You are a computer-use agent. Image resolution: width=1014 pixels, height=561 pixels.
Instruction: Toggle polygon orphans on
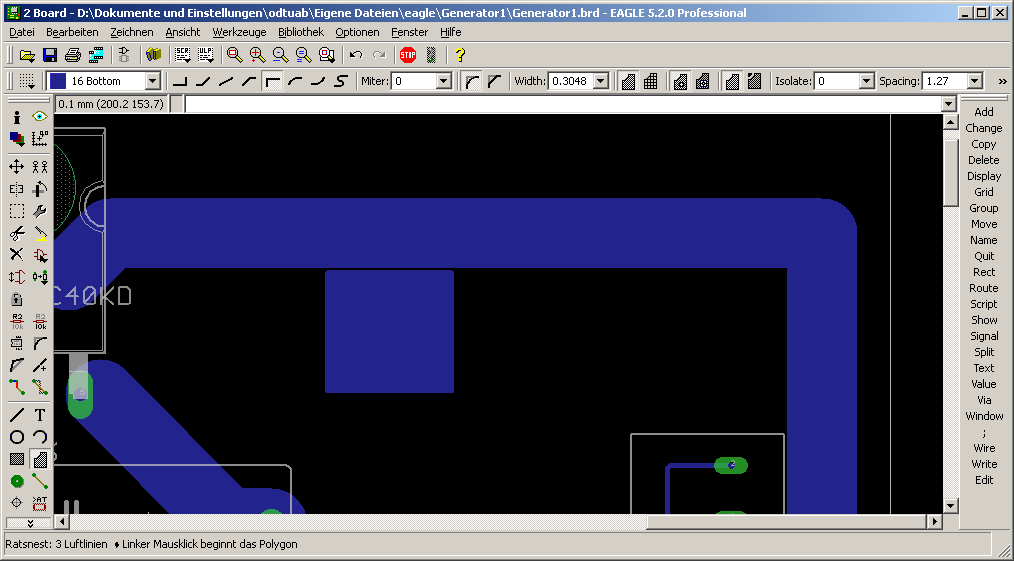point(754,81)
